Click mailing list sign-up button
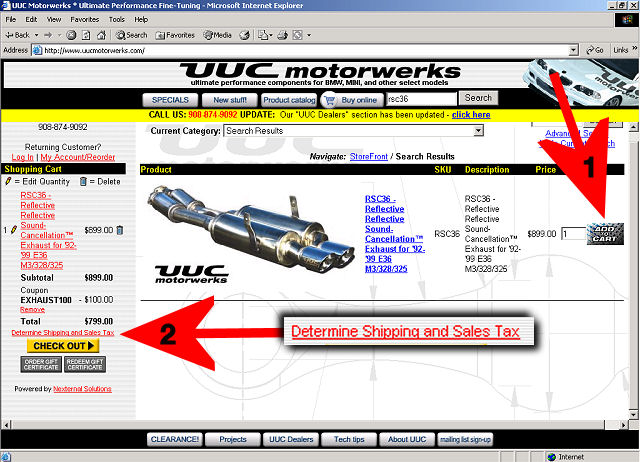 pyautogui.click(x=465, y=440)
